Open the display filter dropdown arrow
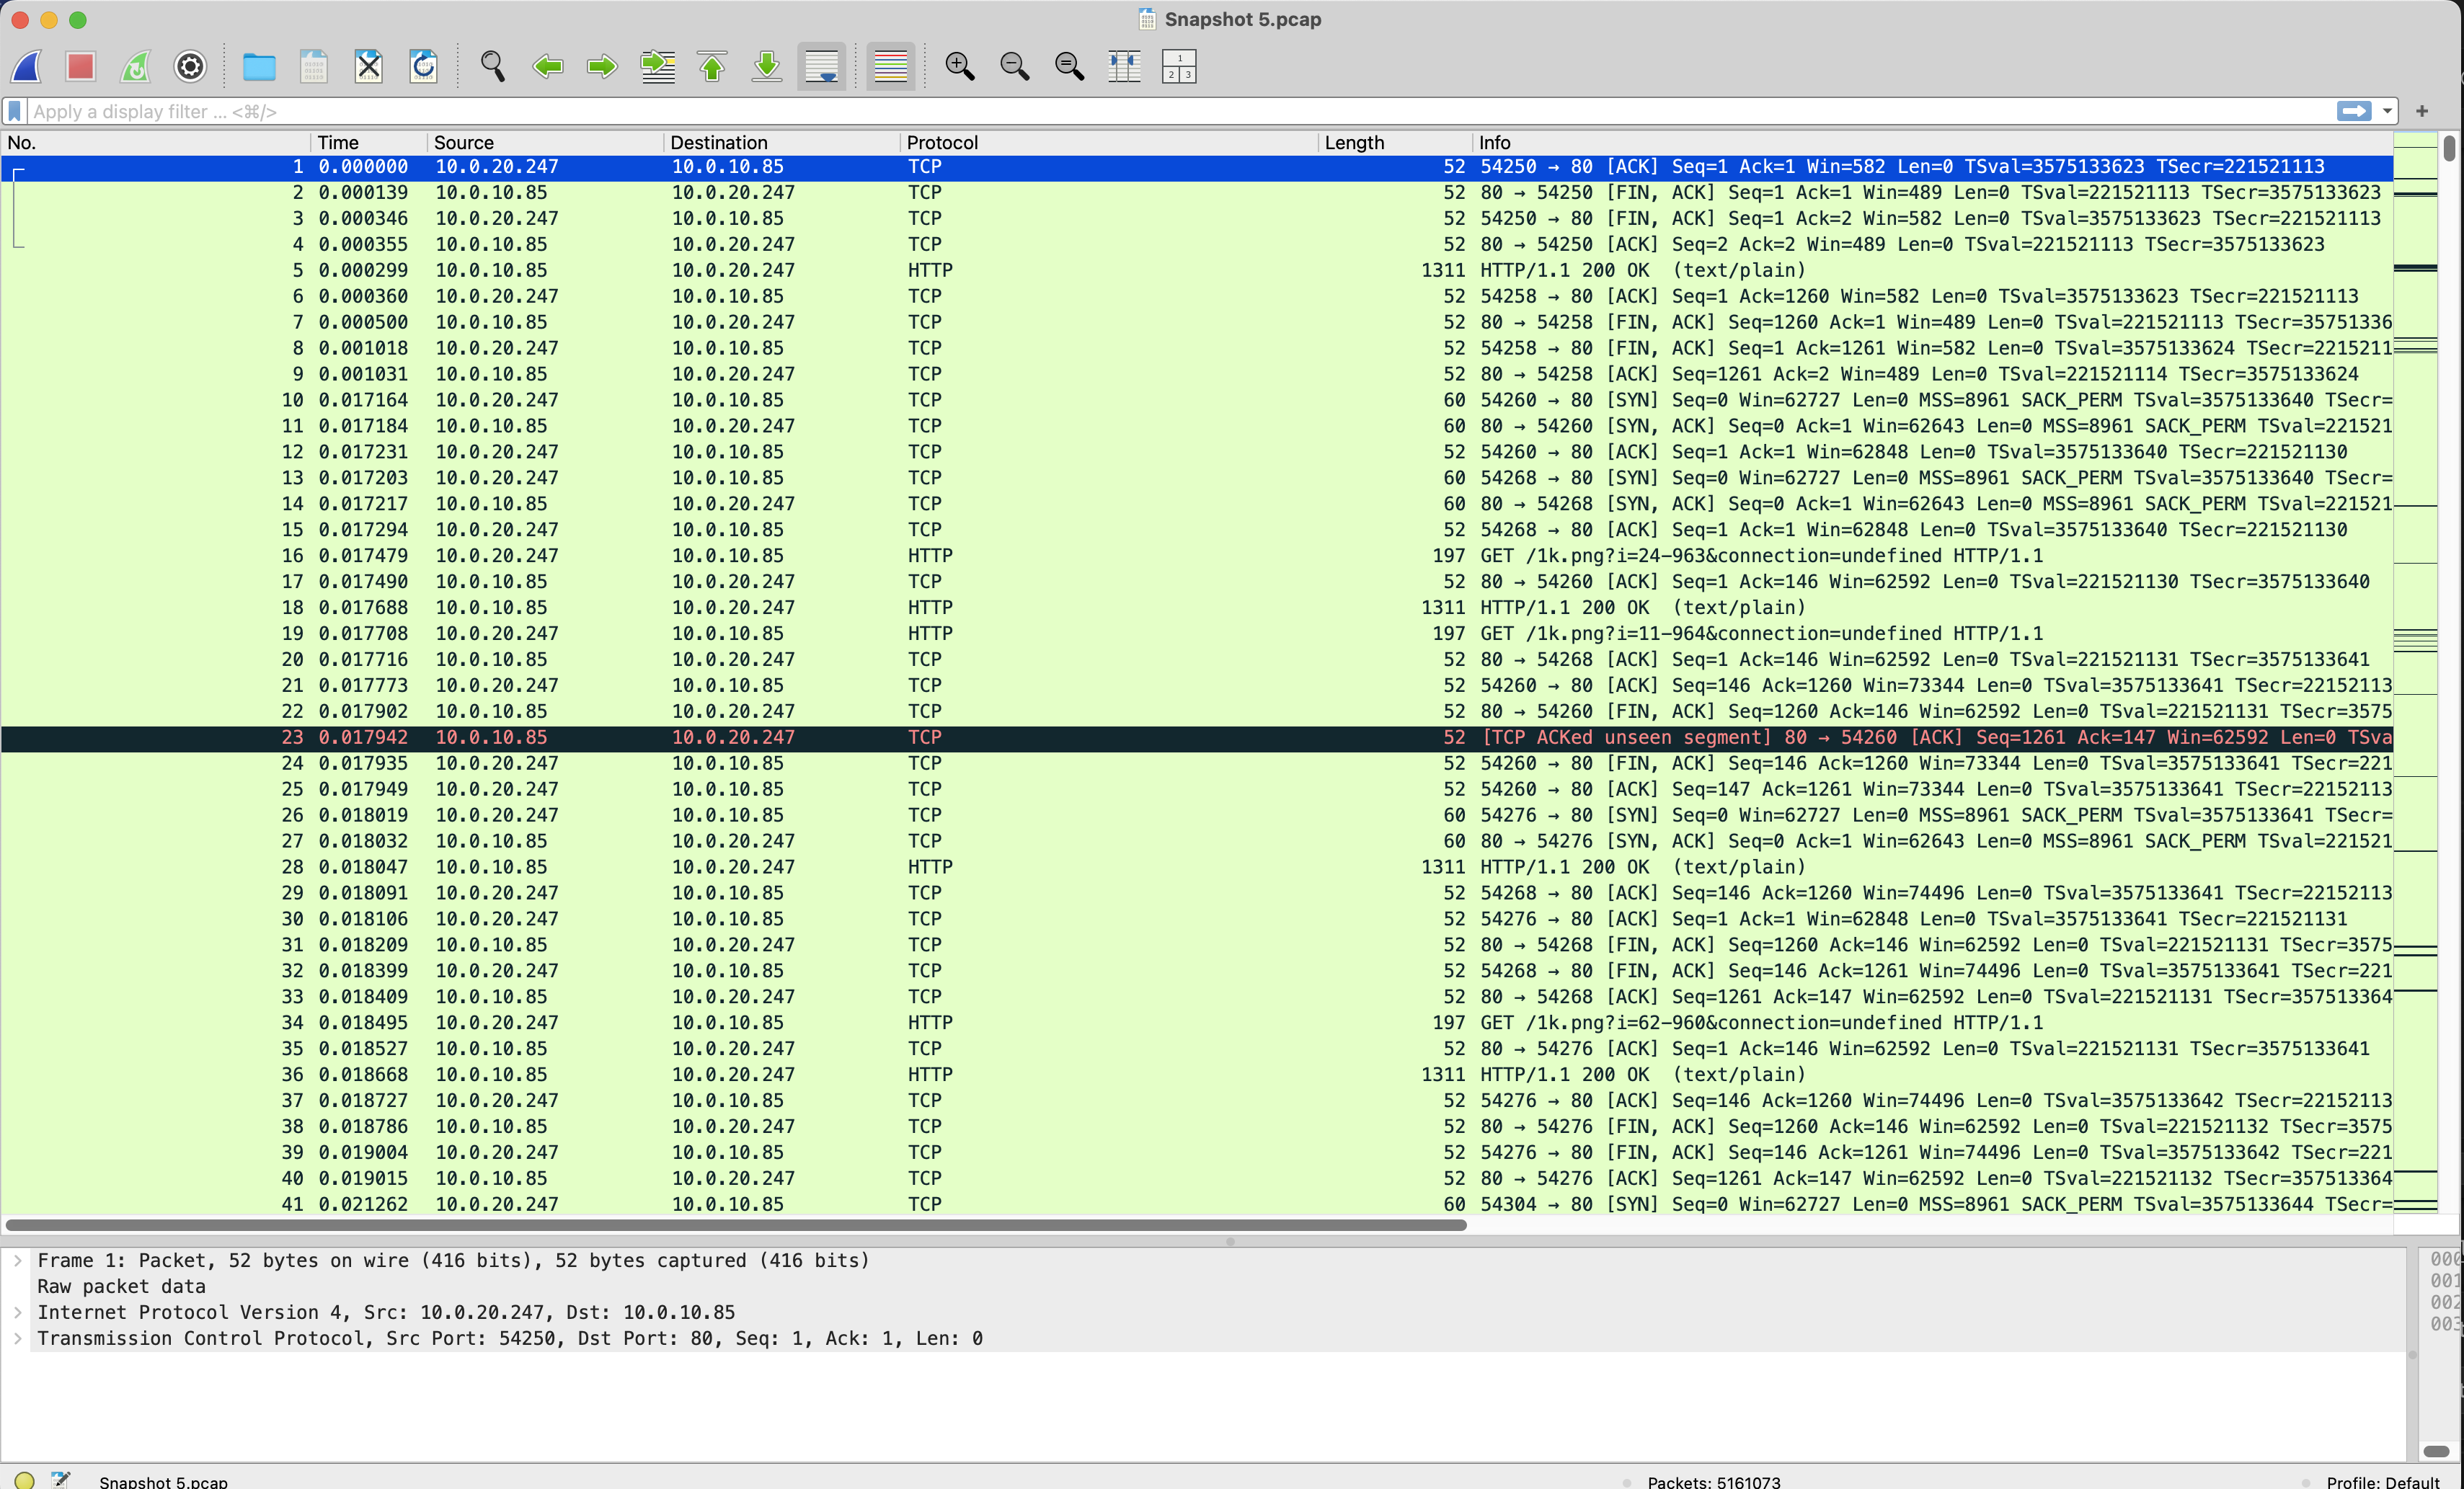 click(x=2388, y=111)
